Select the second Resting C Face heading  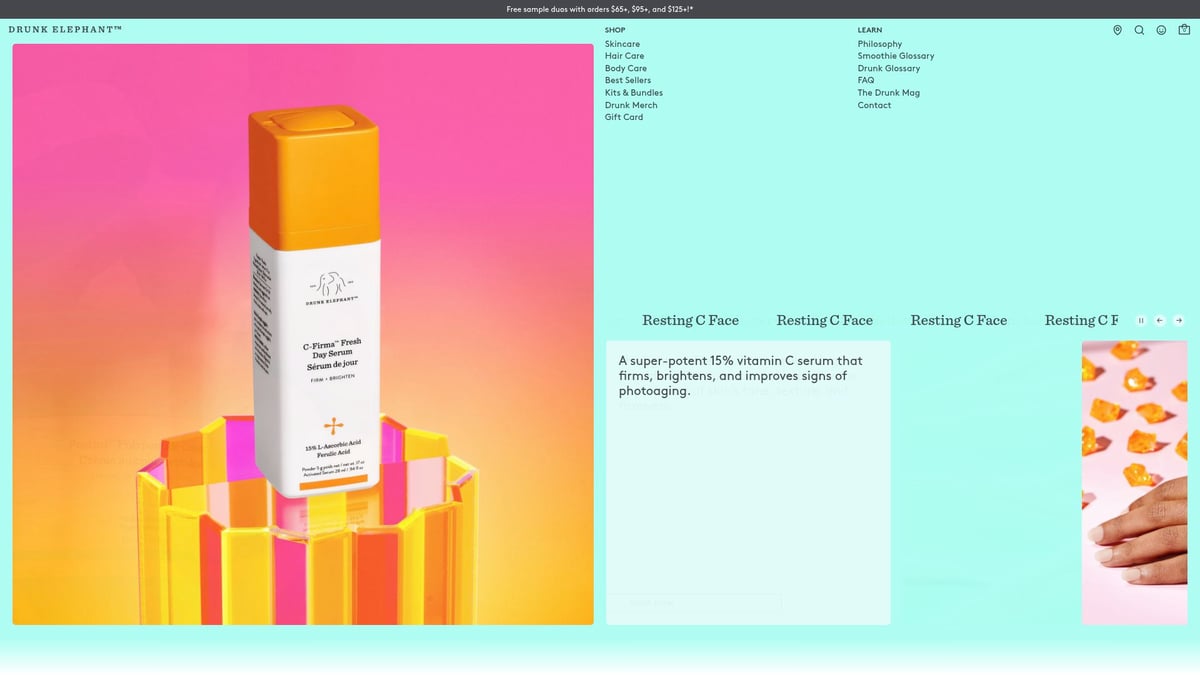point(824,320)
